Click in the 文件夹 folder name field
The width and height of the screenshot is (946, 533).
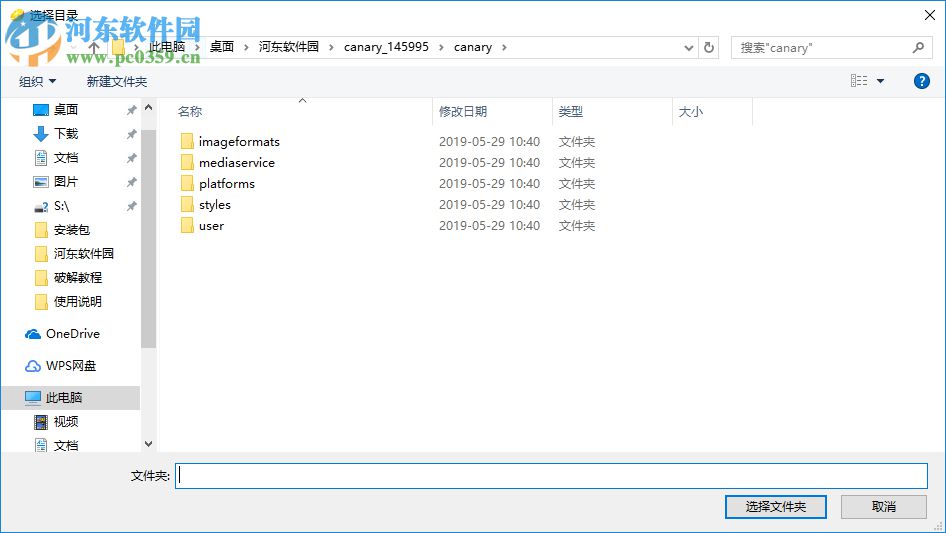551,476
